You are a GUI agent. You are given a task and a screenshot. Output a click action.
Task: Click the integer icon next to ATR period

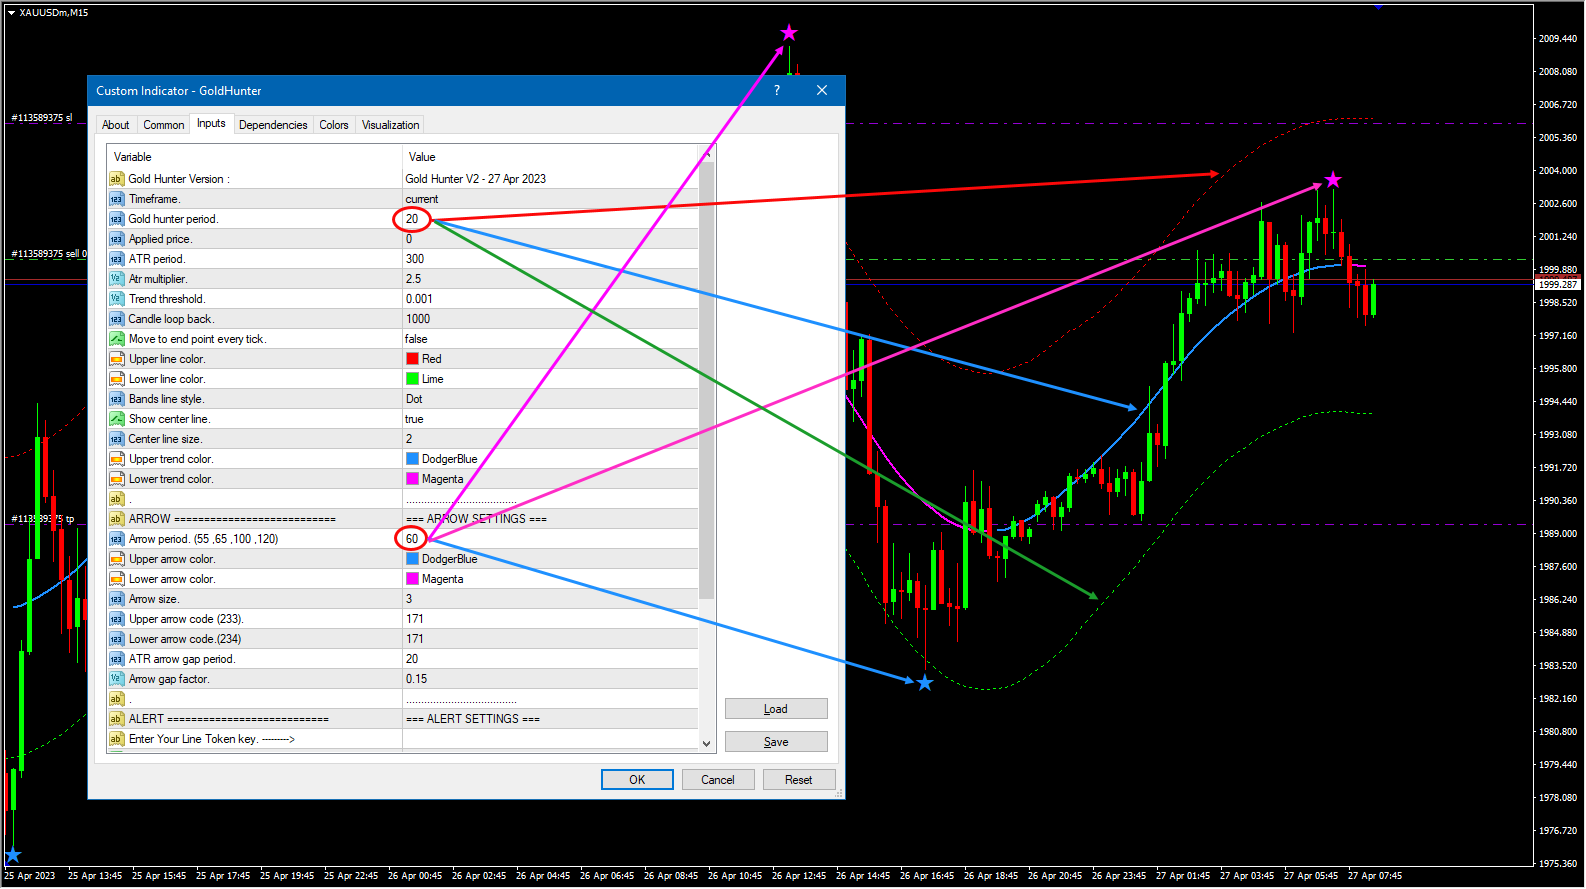[x=116, y=259]
